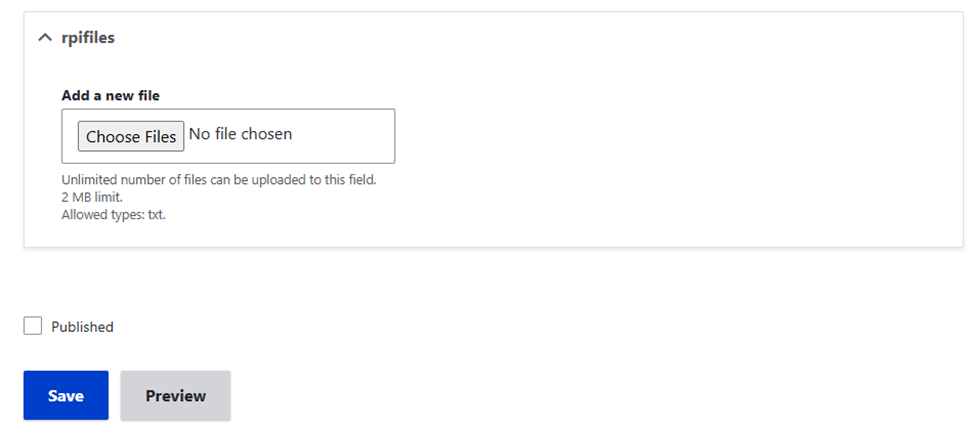
Task: Click empty area inside the rpifiles panel
Action: click(650, 150)
